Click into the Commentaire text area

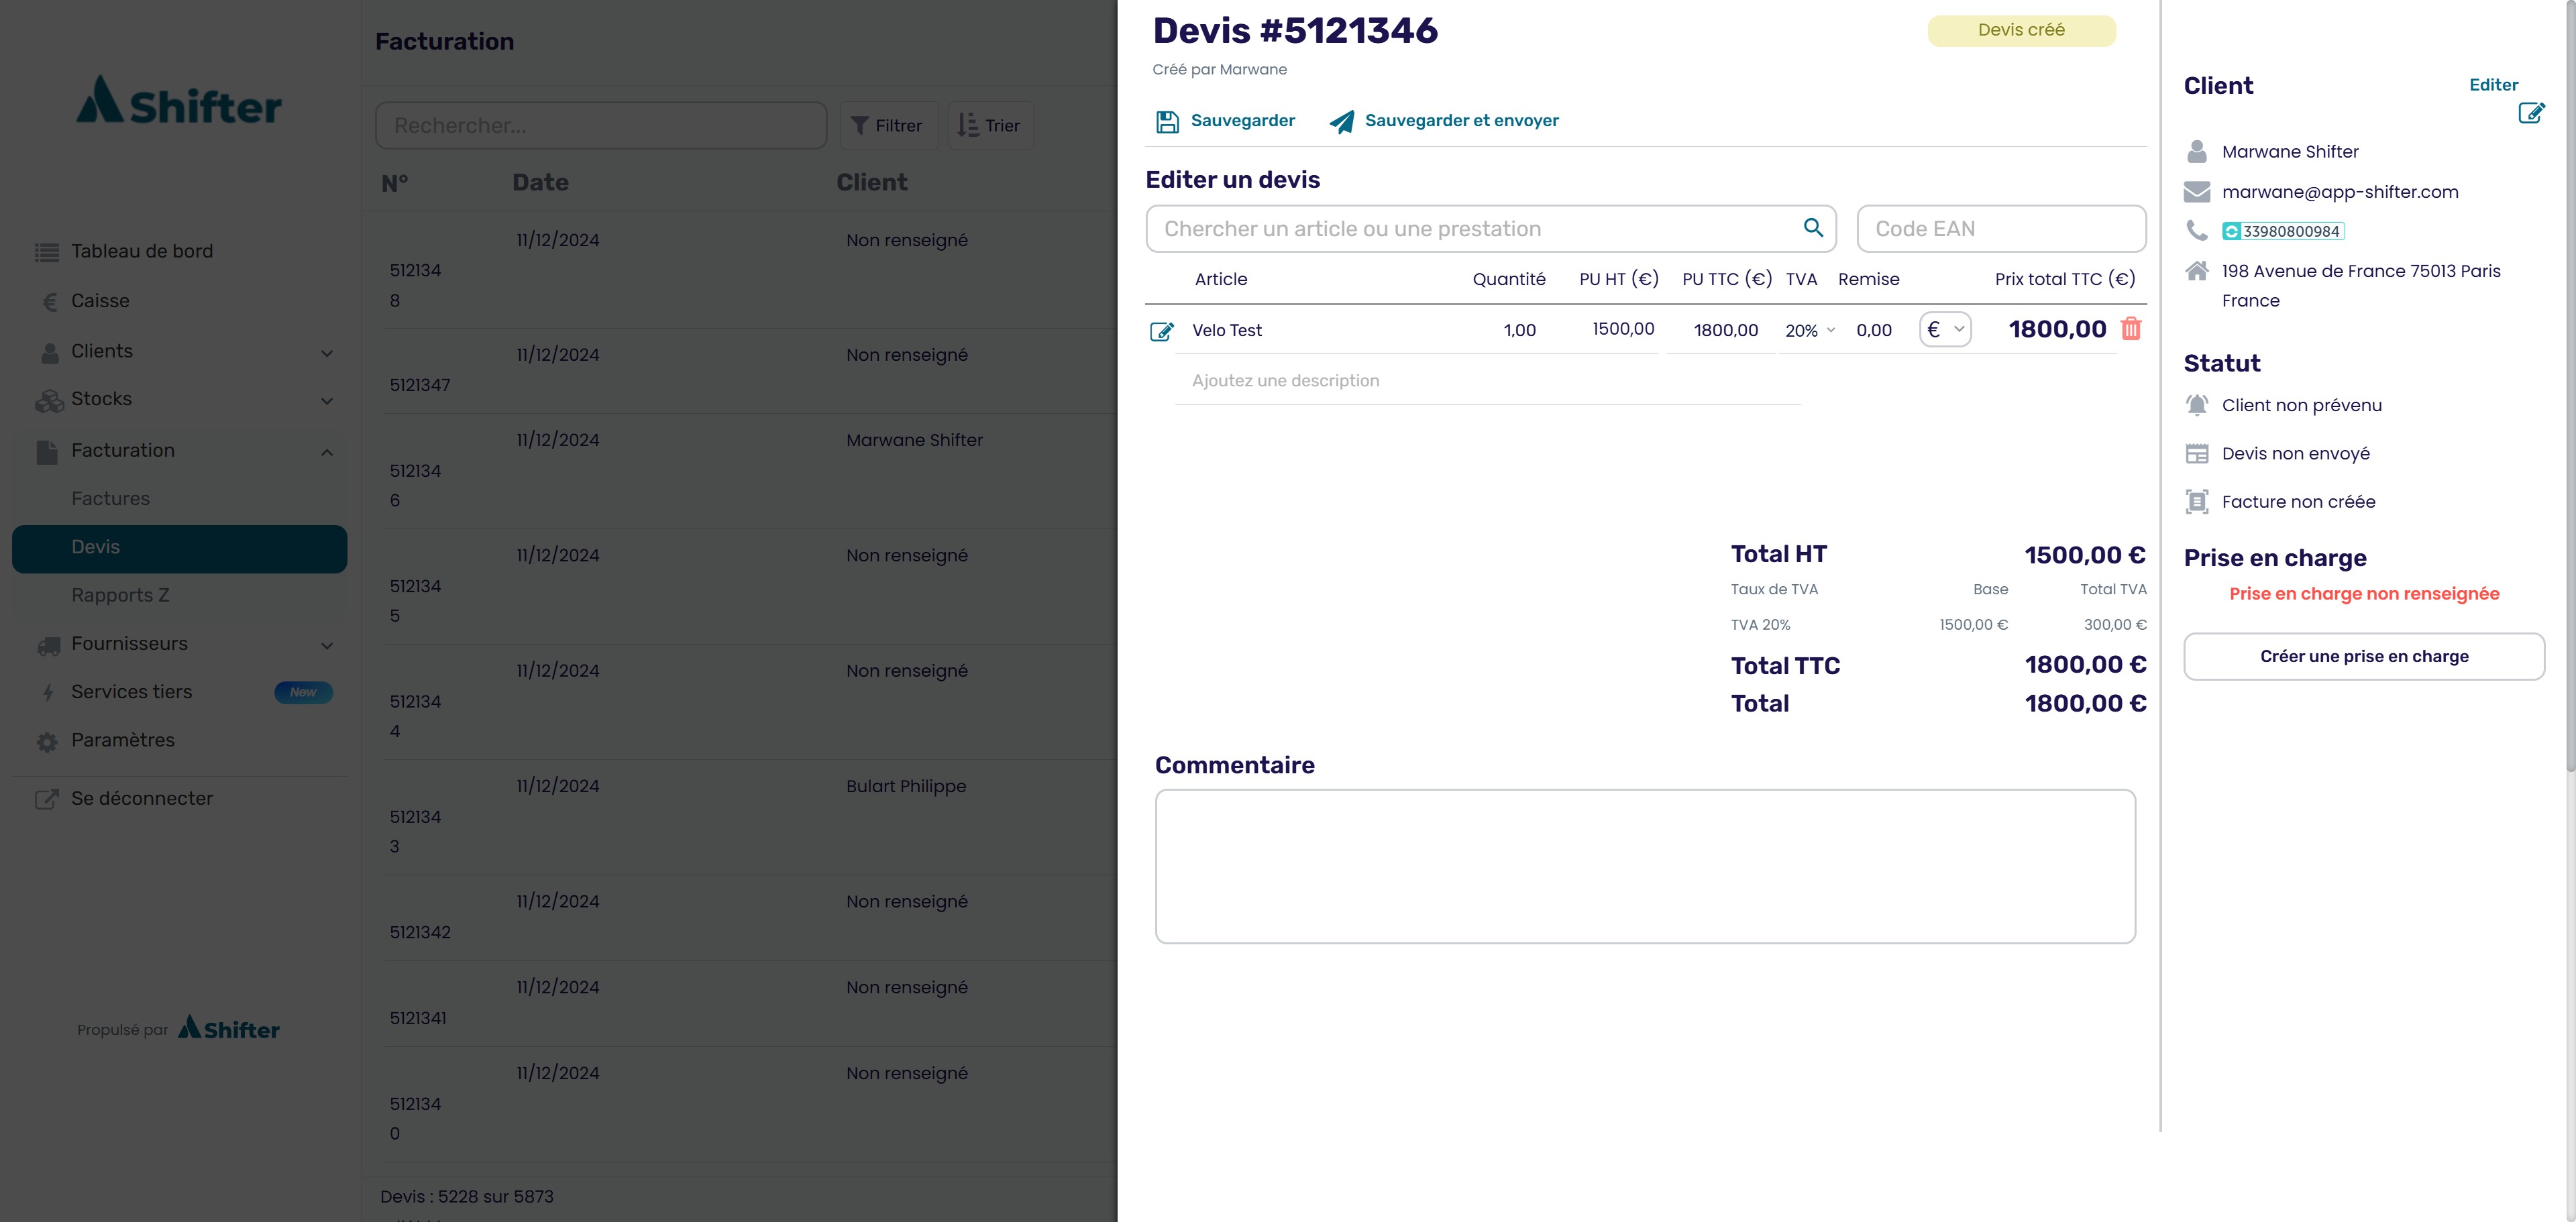(1645, 866)
